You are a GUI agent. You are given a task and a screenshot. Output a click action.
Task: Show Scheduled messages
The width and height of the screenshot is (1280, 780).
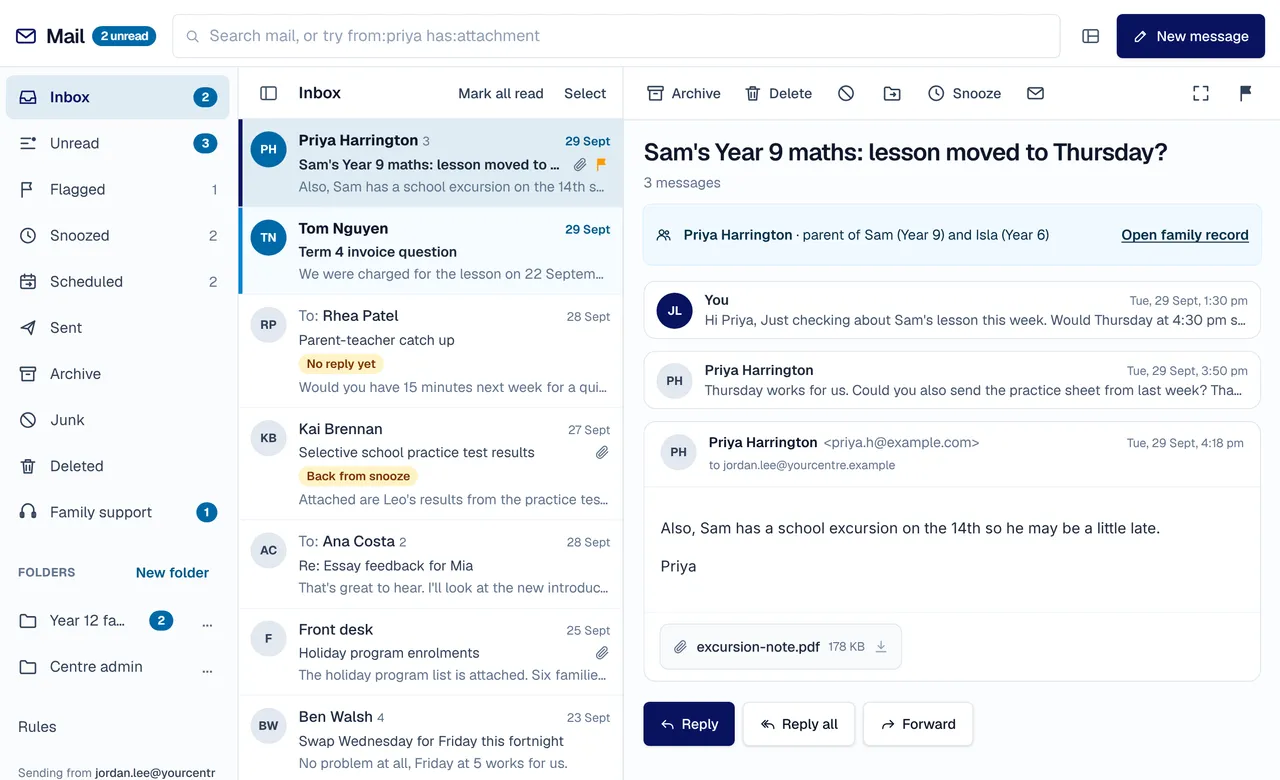[118, 281]
